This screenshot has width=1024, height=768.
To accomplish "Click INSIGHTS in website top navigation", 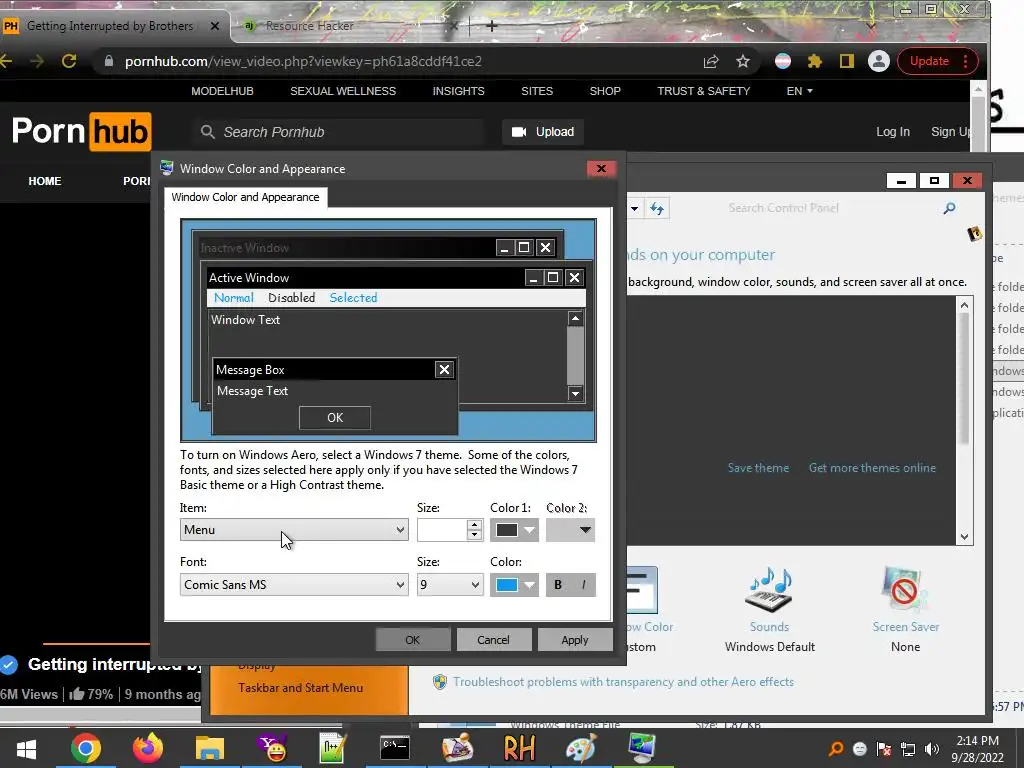I will (458, 91).
